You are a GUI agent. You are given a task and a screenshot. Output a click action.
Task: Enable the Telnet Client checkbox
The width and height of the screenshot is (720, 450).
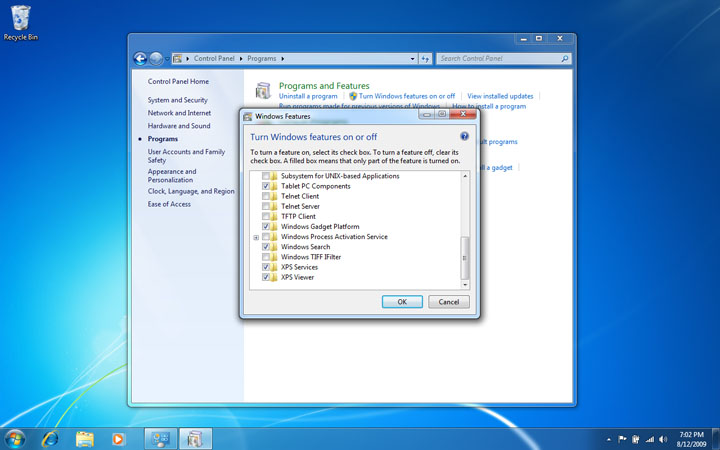(266, 196)
